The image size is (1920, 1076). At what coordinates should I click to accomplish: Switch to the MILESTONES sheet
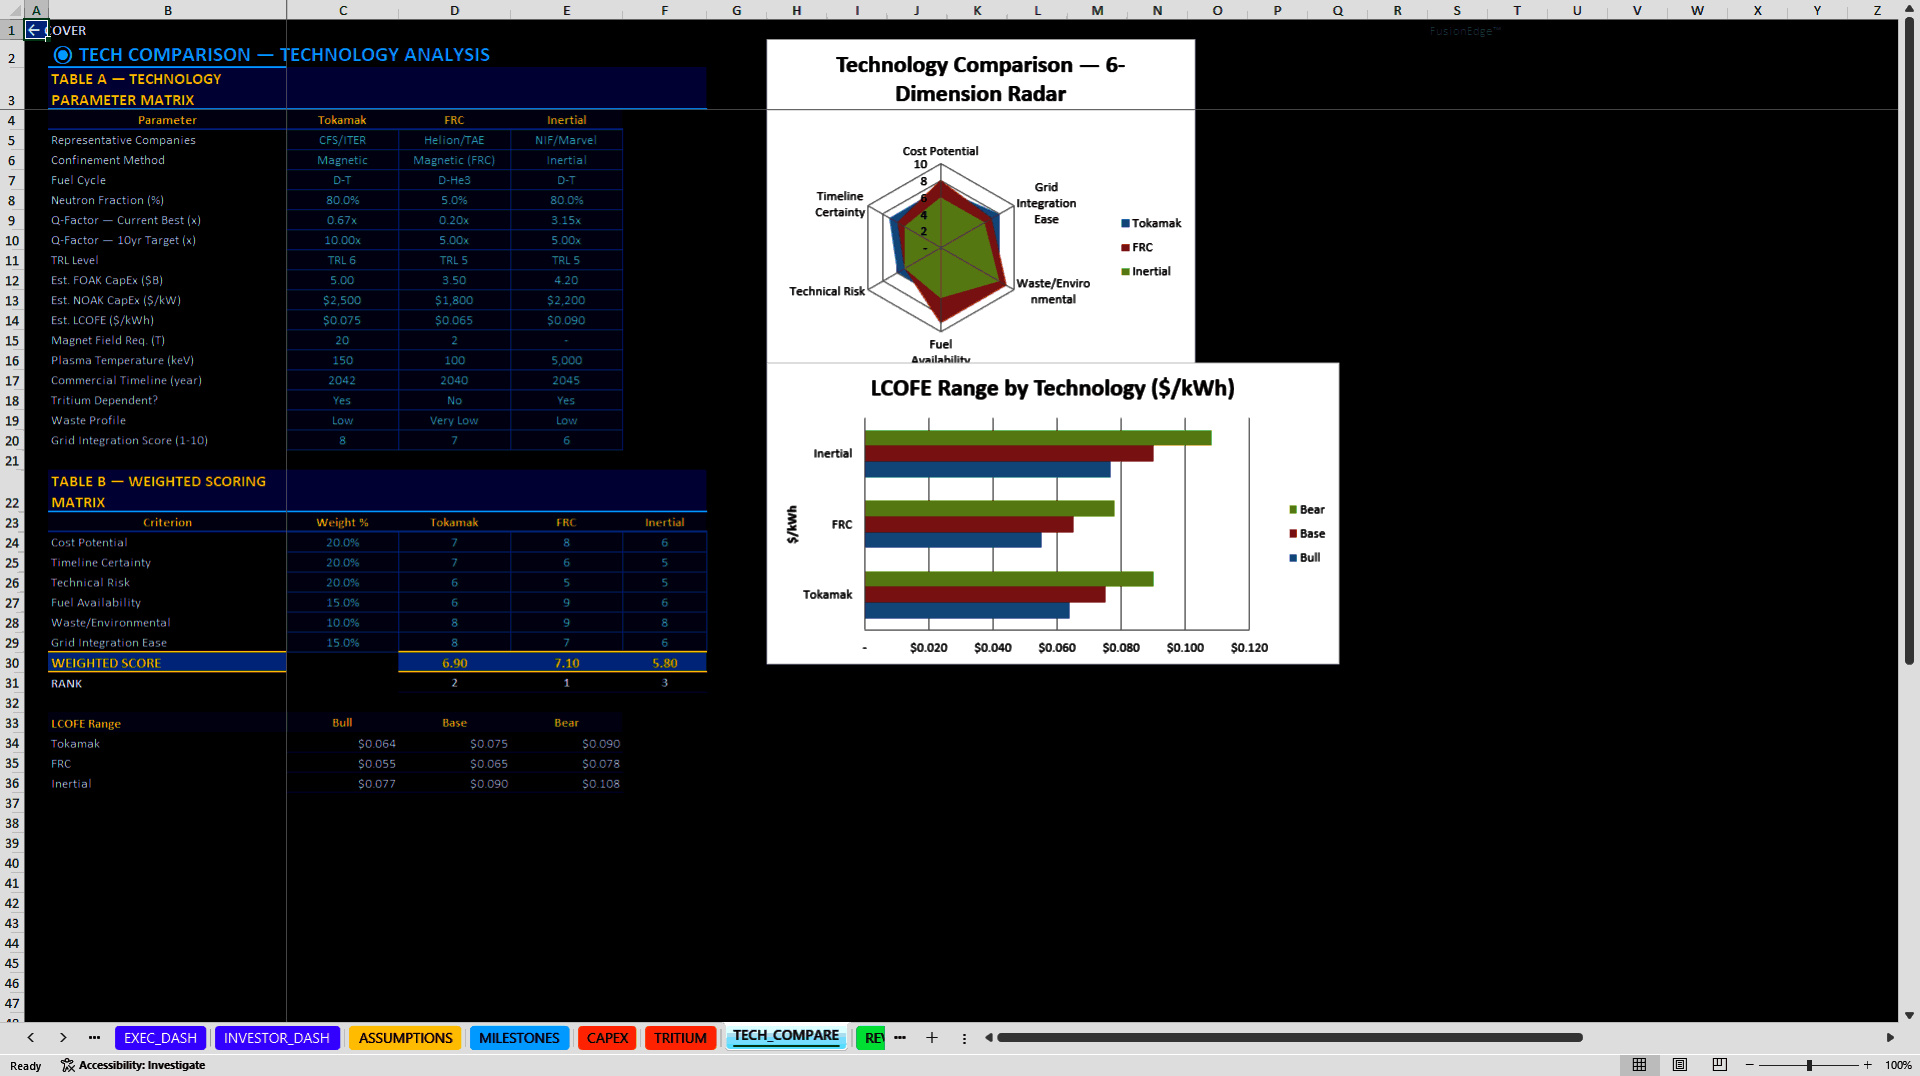519,1038
